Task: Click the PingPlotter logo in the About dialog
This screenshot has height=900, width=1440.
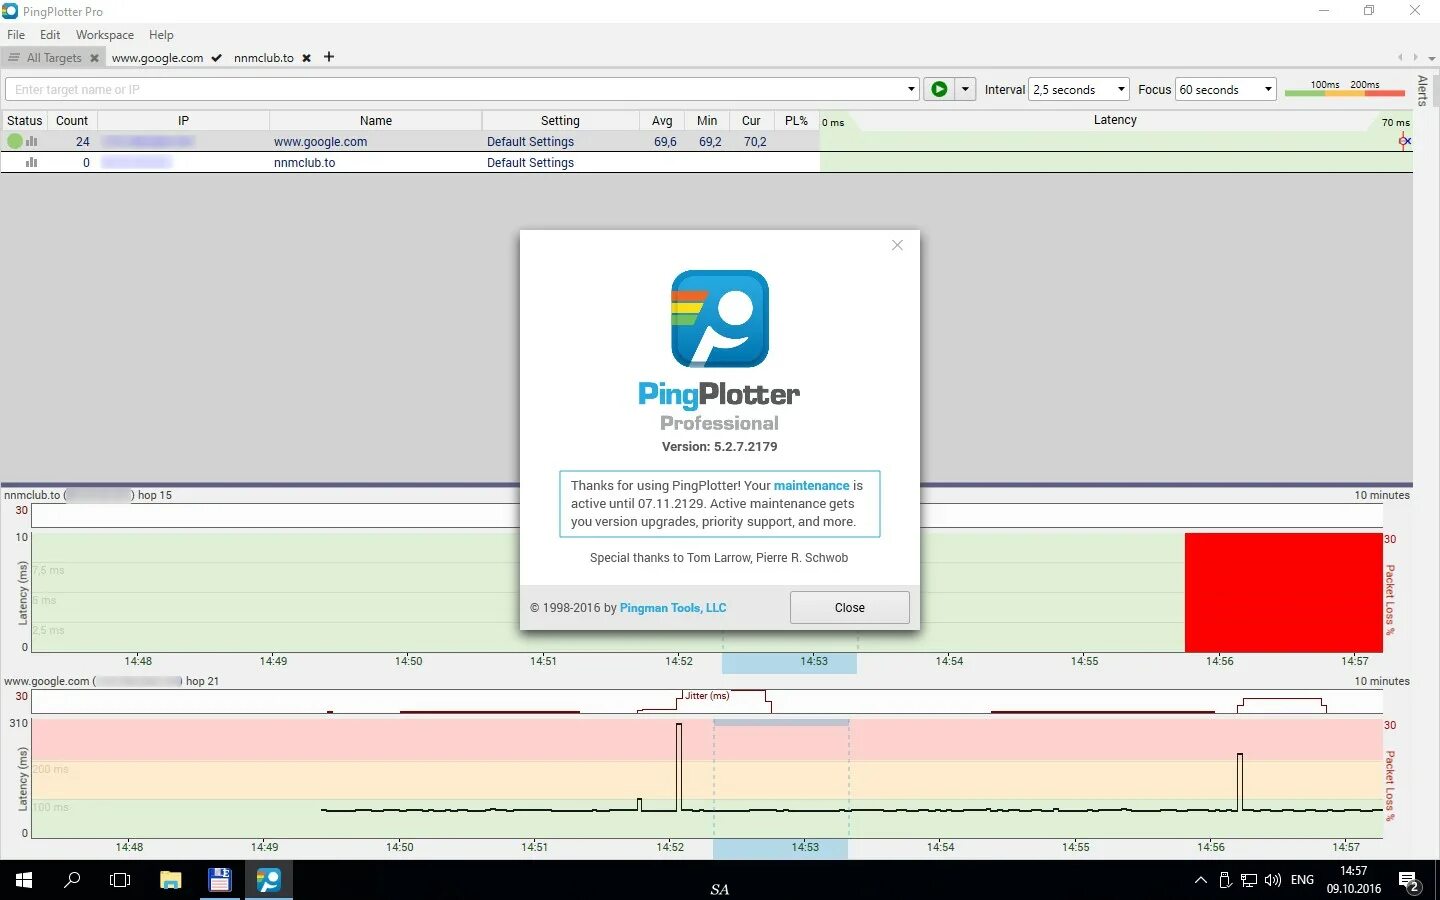Action: tap(720, 319)
